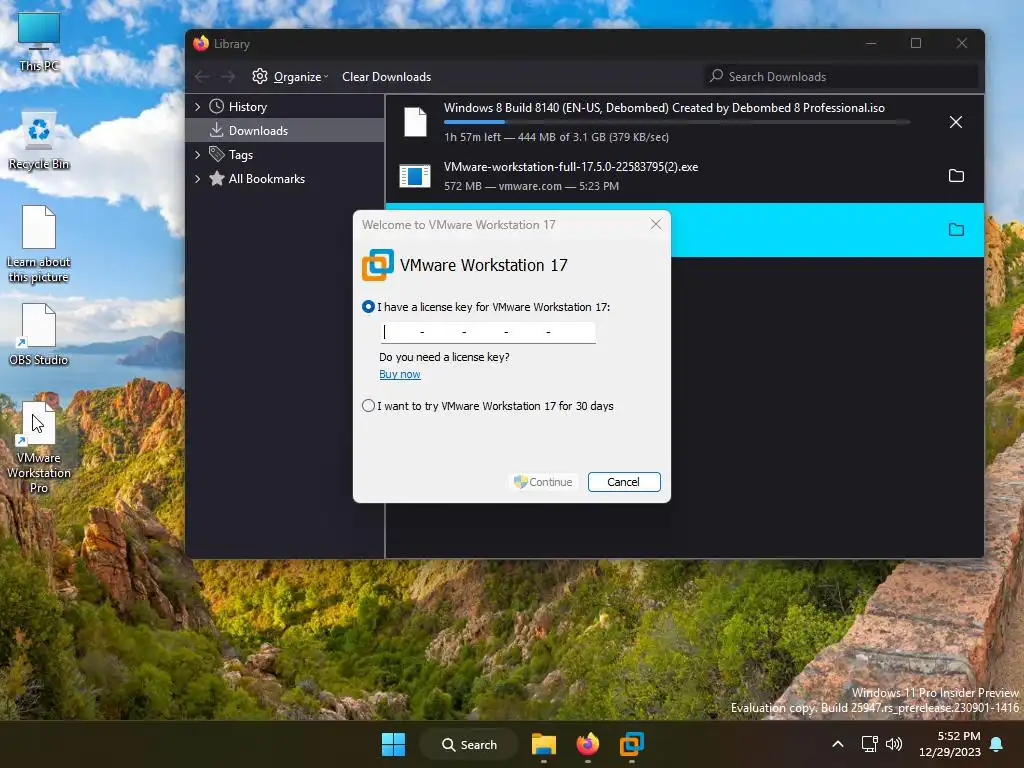The width and height of the screenshot is (1024, 768).
Task: Click the VMware installer exe file icon
Action: pos(415,176)
